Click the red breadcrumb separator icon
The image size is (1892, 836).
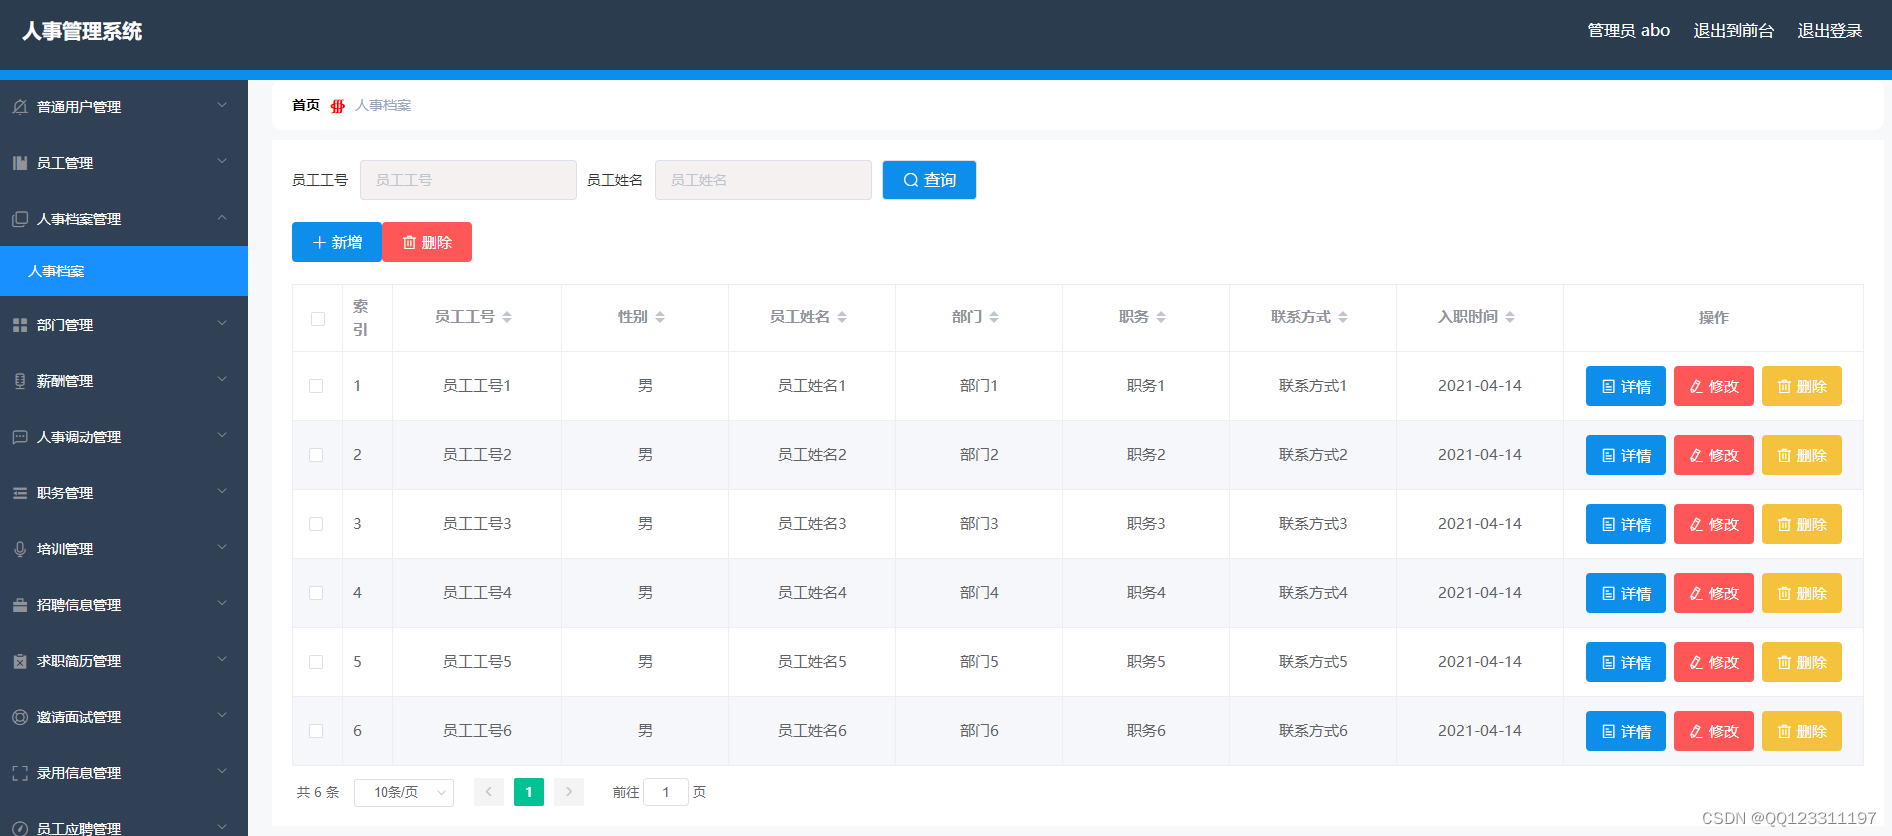338,106
